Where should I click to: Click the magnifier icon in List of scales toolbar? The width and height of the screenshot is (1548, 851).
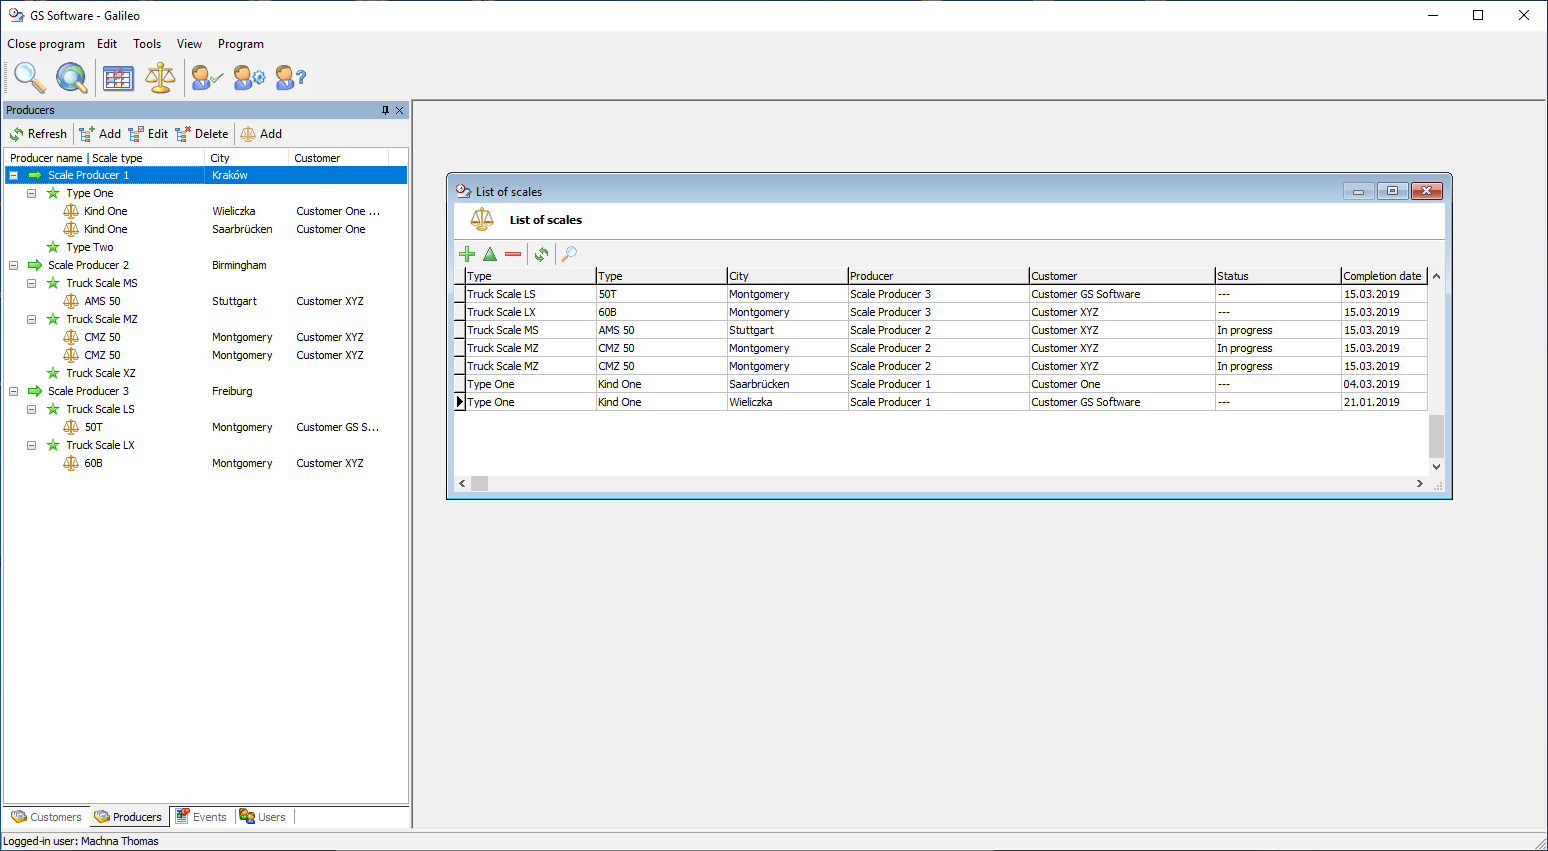coord(569,254)
